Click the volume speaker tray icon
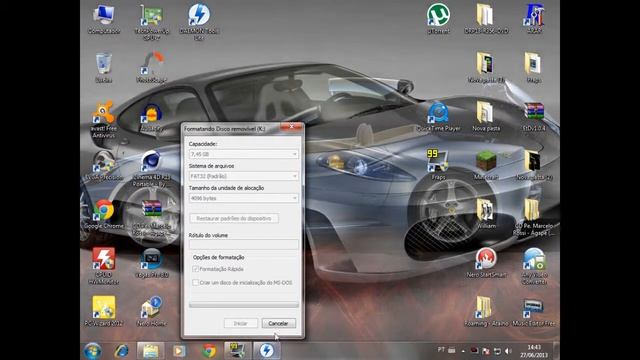The height and width of the screenshot is (360, 640). point(508,351)
